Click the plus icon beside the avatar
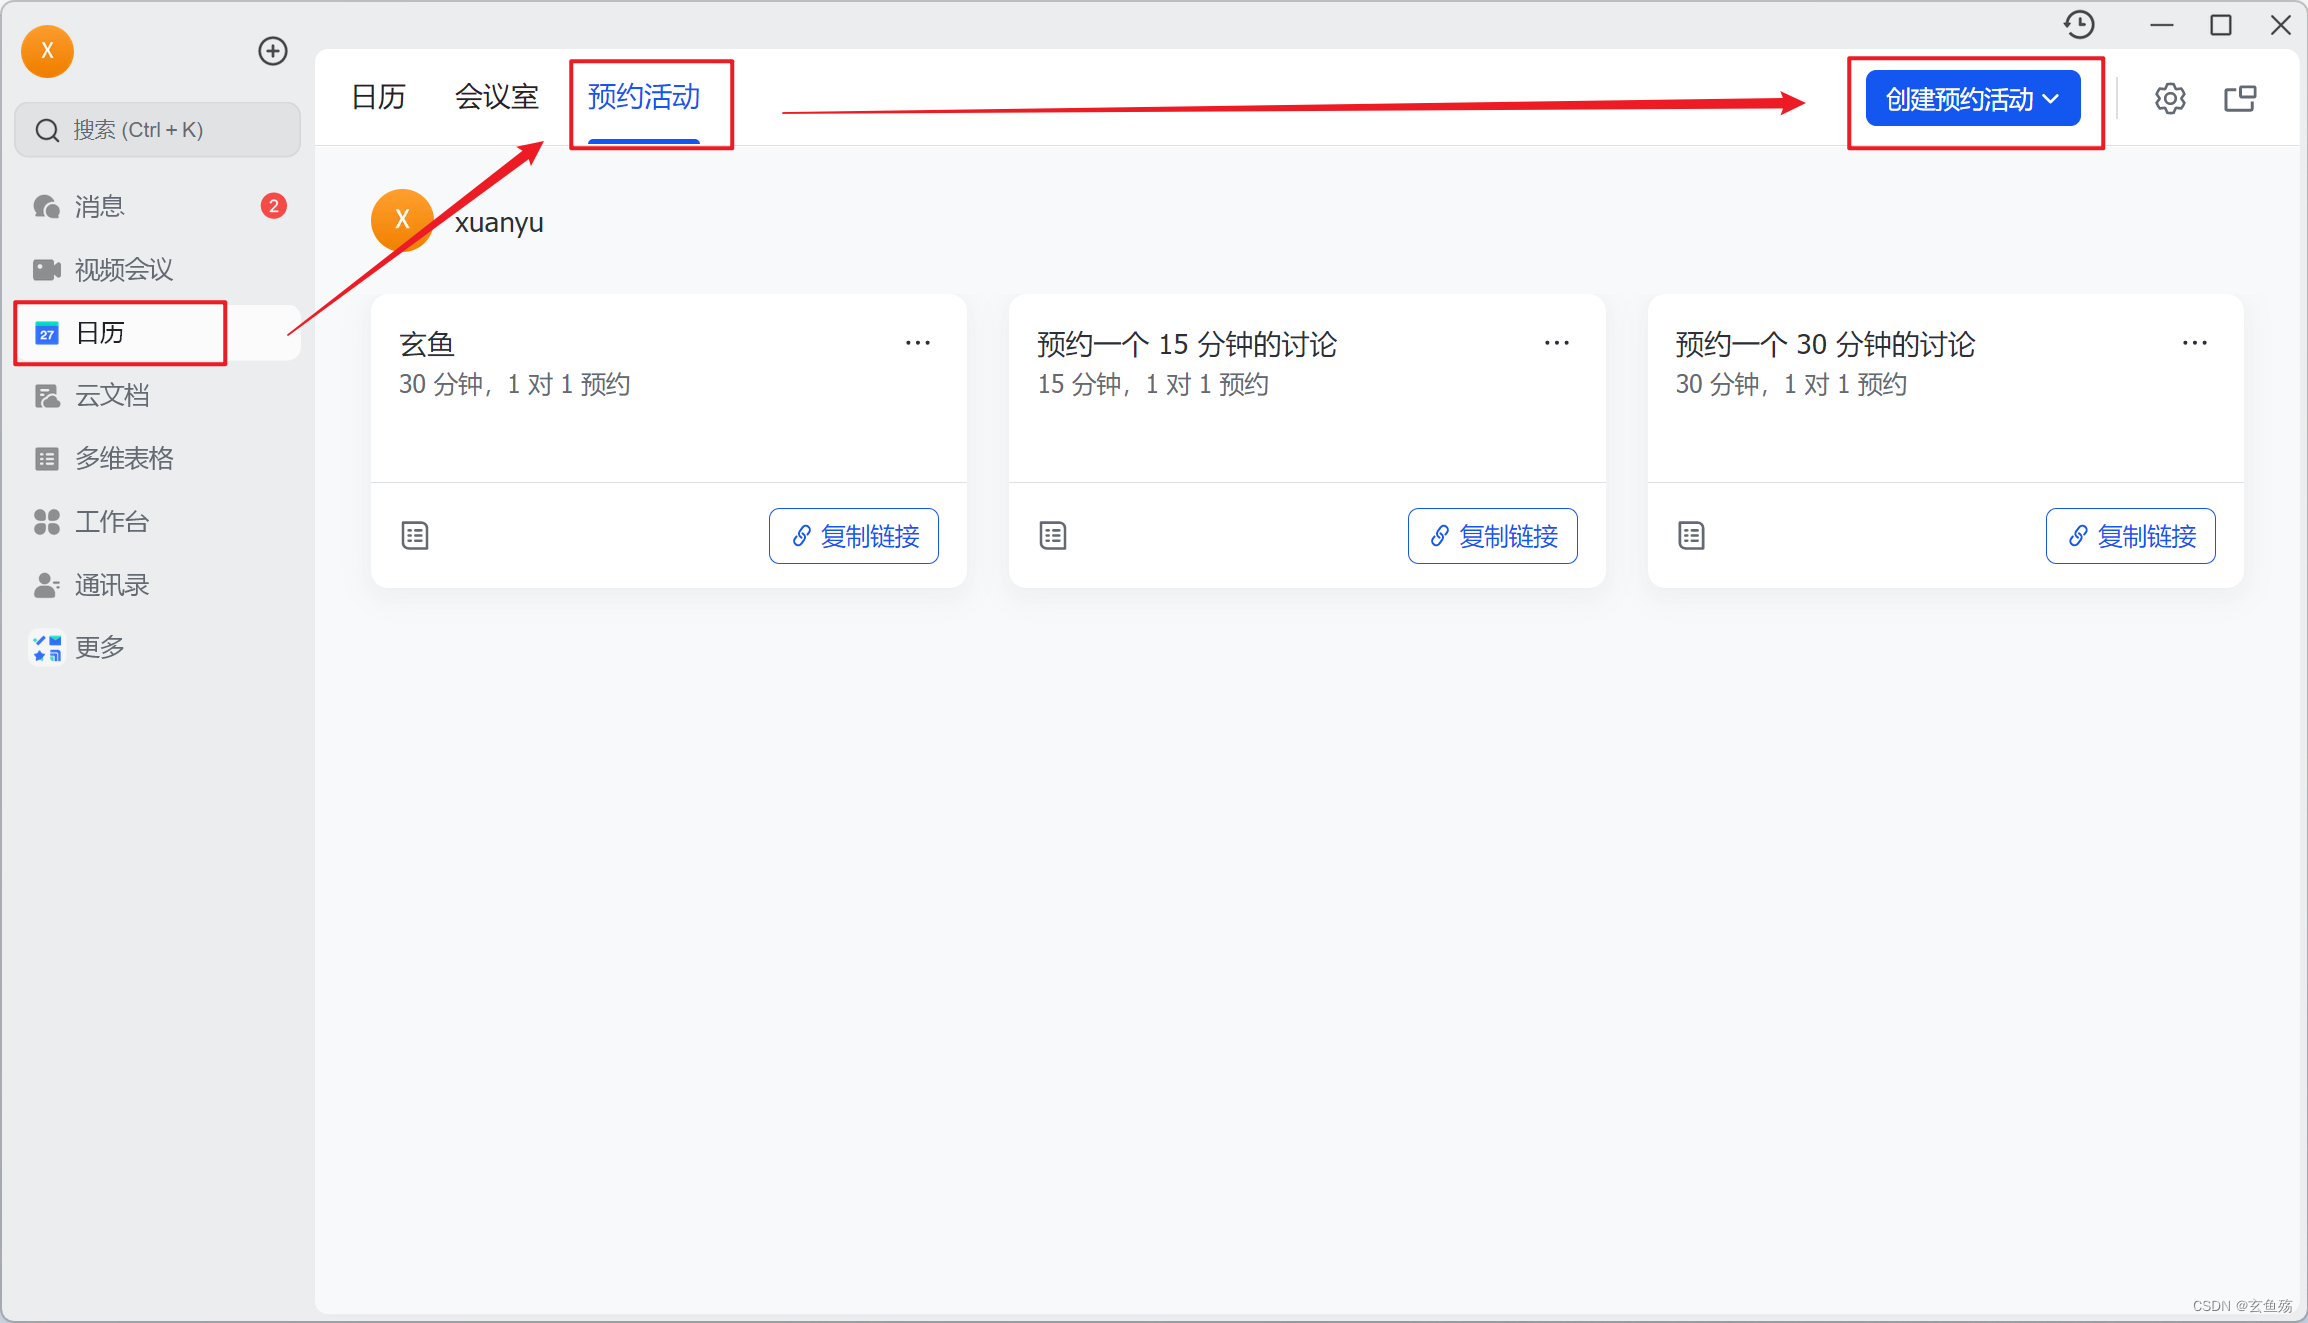Viewport: 2308px width, 1323px height. [272, 51]
